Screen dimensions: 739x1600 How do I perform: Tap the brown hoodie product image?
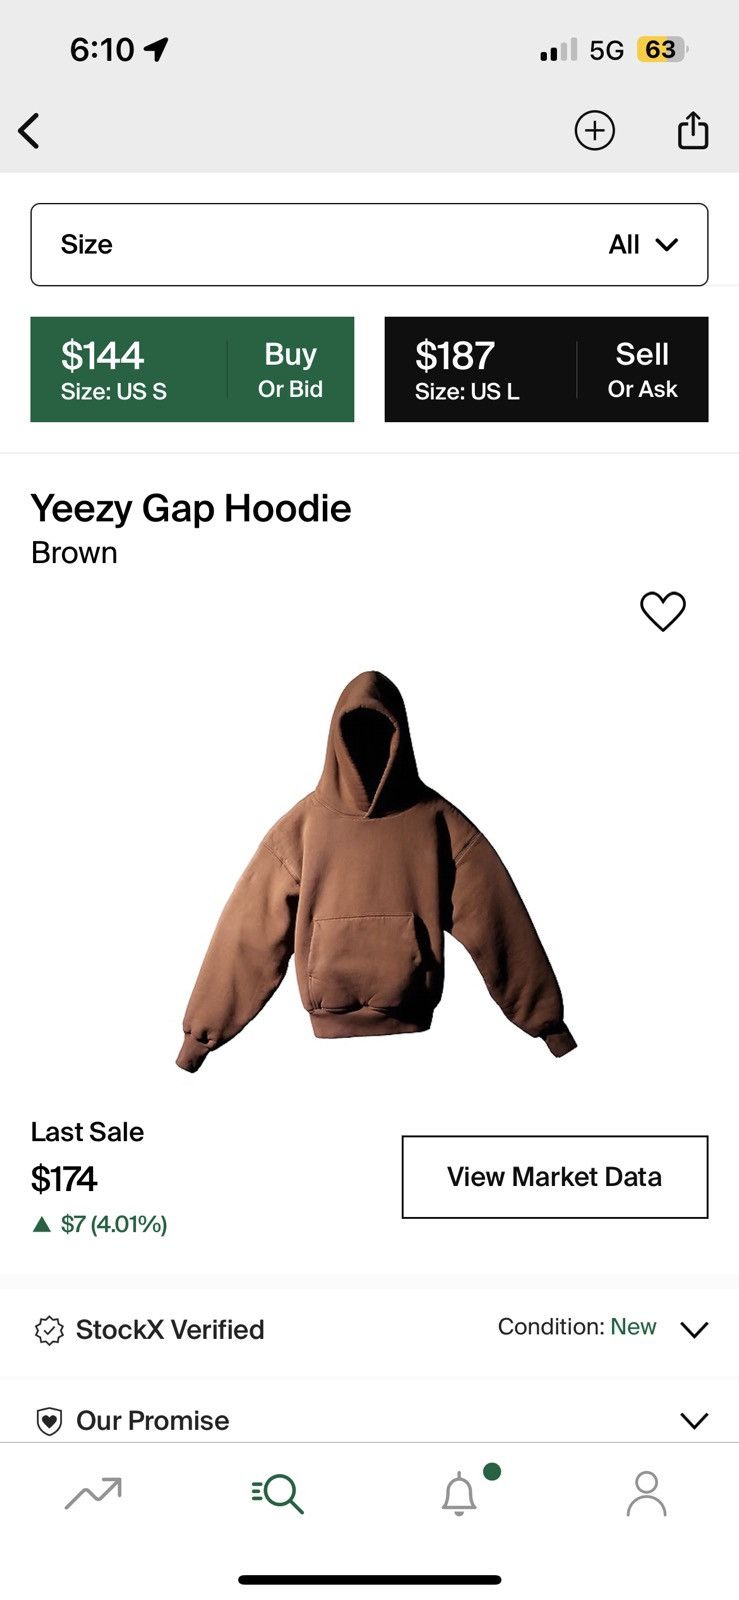pyautogui.click(x=376, y=871)
